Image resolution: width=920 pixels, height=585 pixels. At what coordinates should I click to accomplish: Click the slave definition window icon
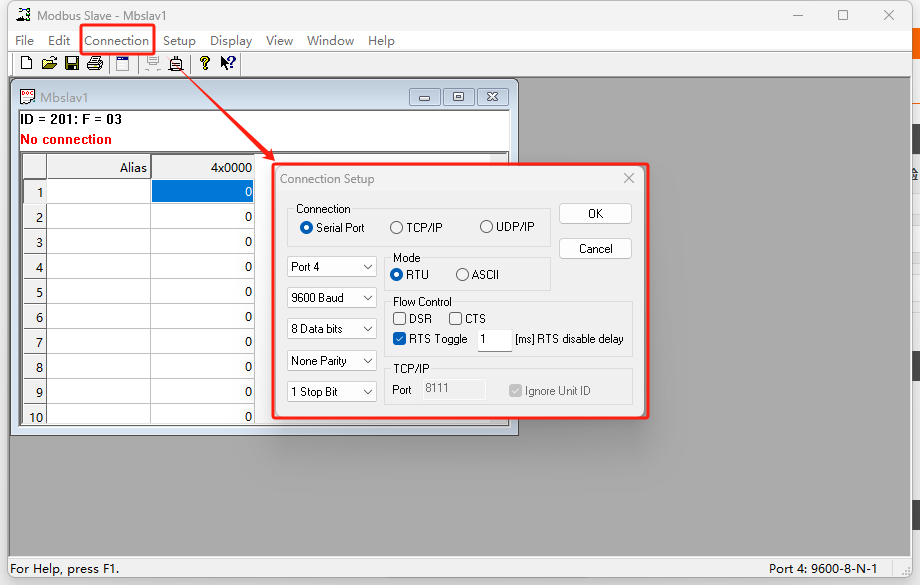(122, 64)
